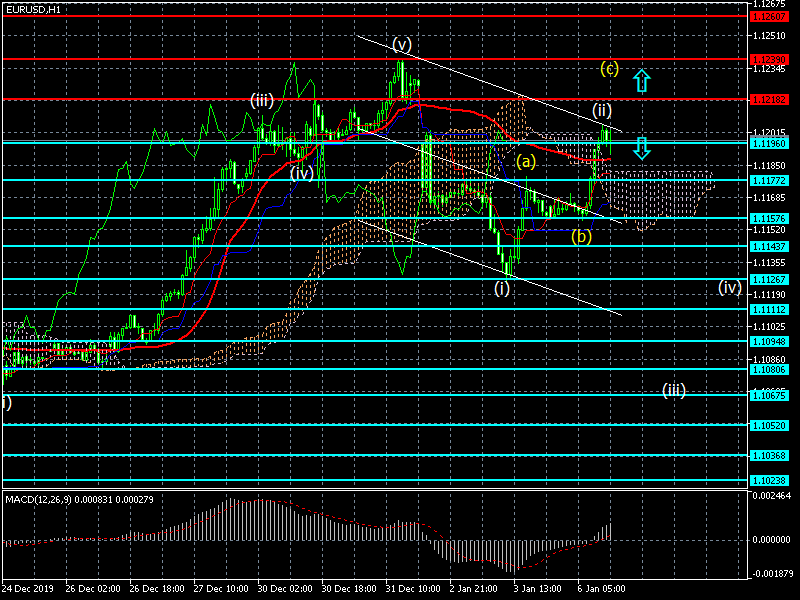Click the cyan 1.10948 price label
The width and height of the screenshot is (800, 600).
(769, 341)
